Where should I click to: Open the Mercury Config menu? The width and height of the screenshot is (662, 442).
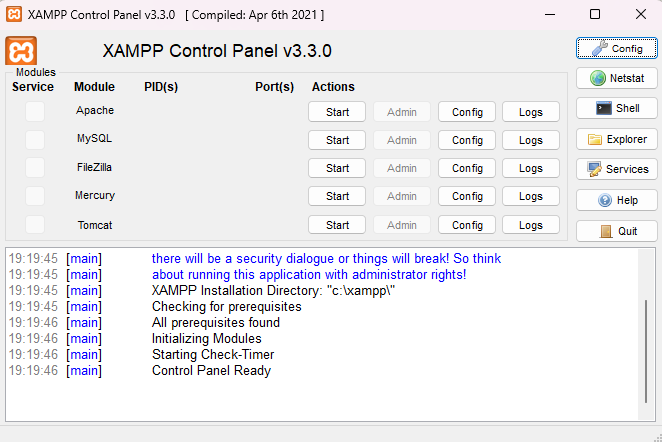click(x=467, y=196)
